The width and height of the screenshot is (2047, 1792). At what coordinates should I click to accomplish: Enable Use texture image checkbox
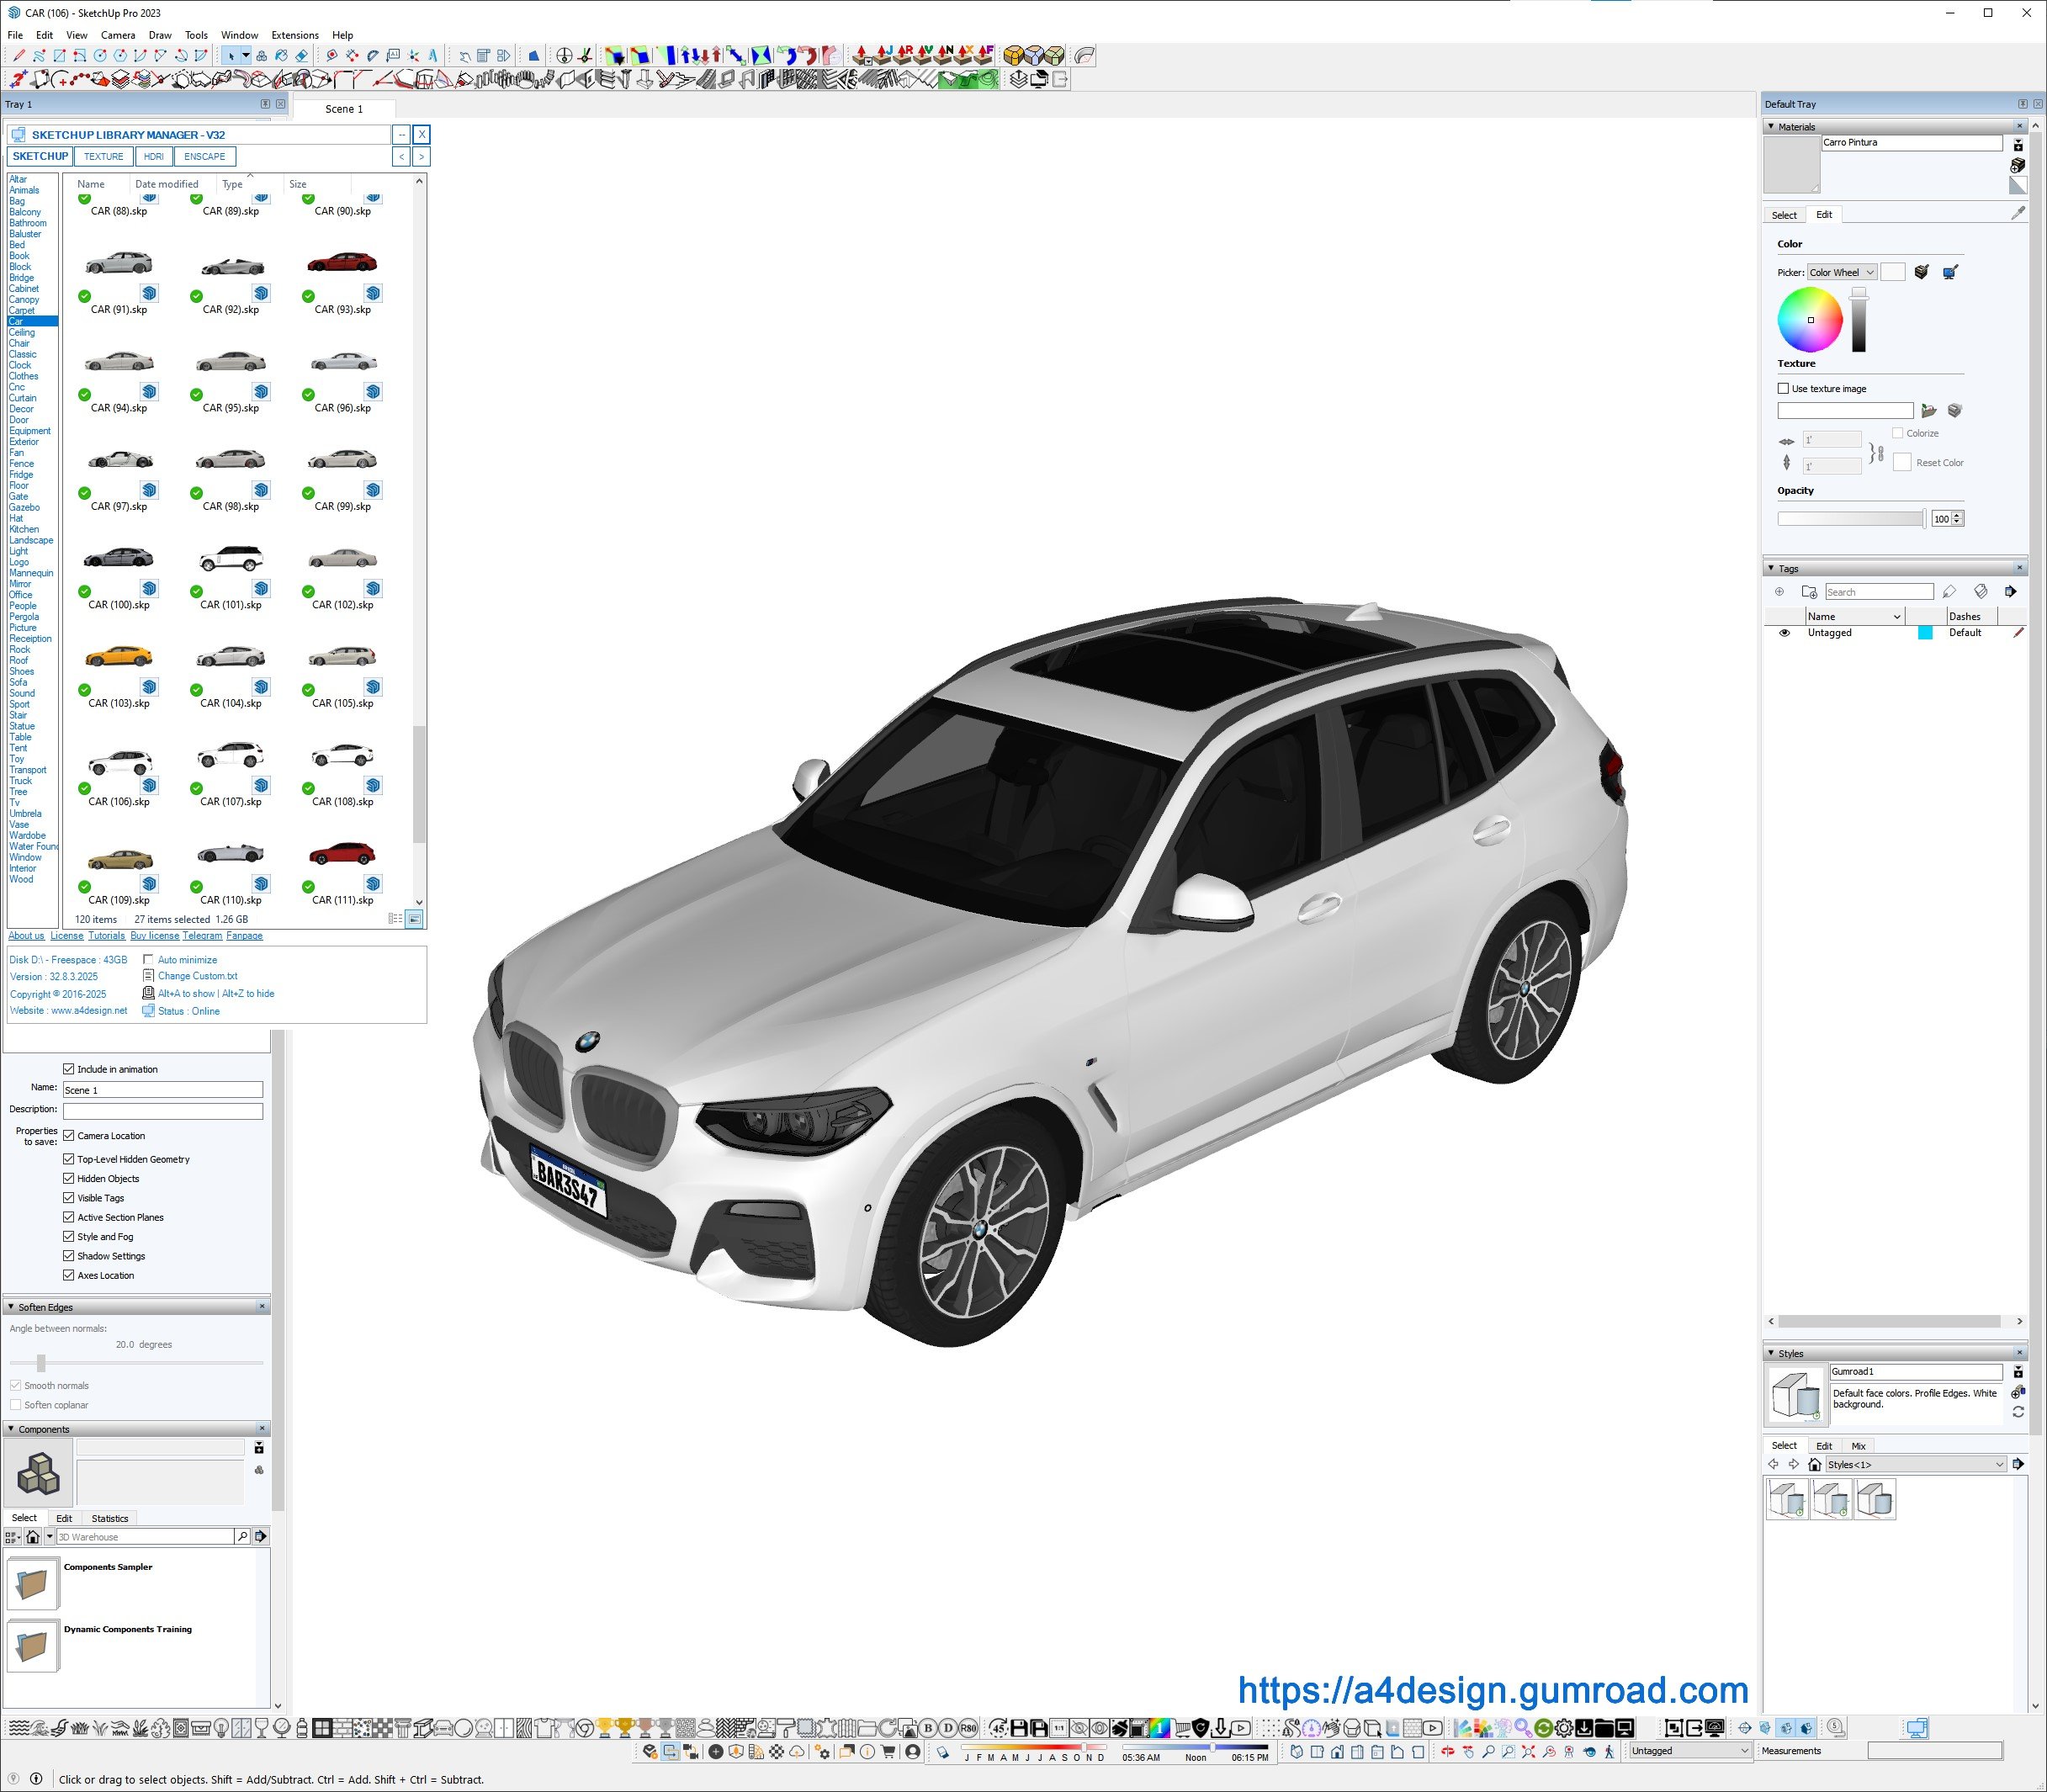pos(1783,389)
